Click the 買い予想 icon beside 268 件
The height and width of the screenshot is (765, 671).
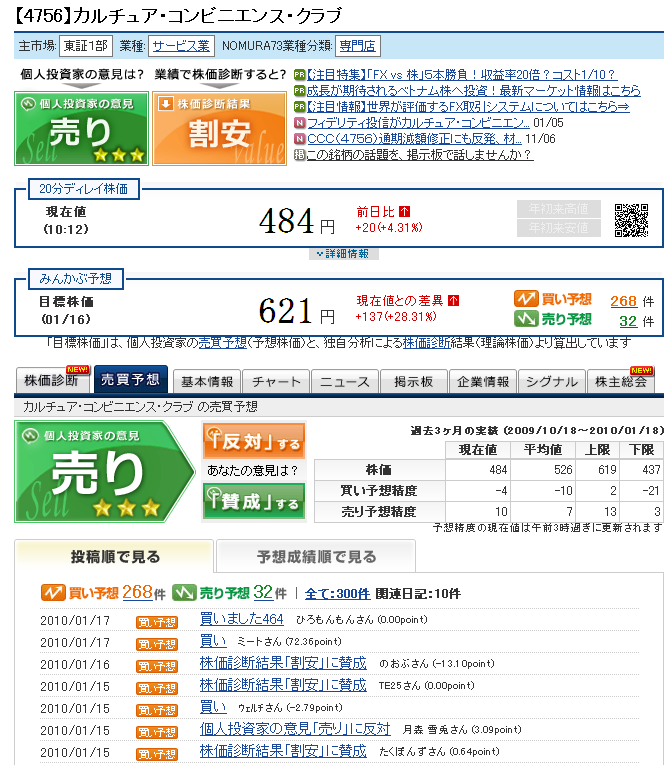click(553, 299)
